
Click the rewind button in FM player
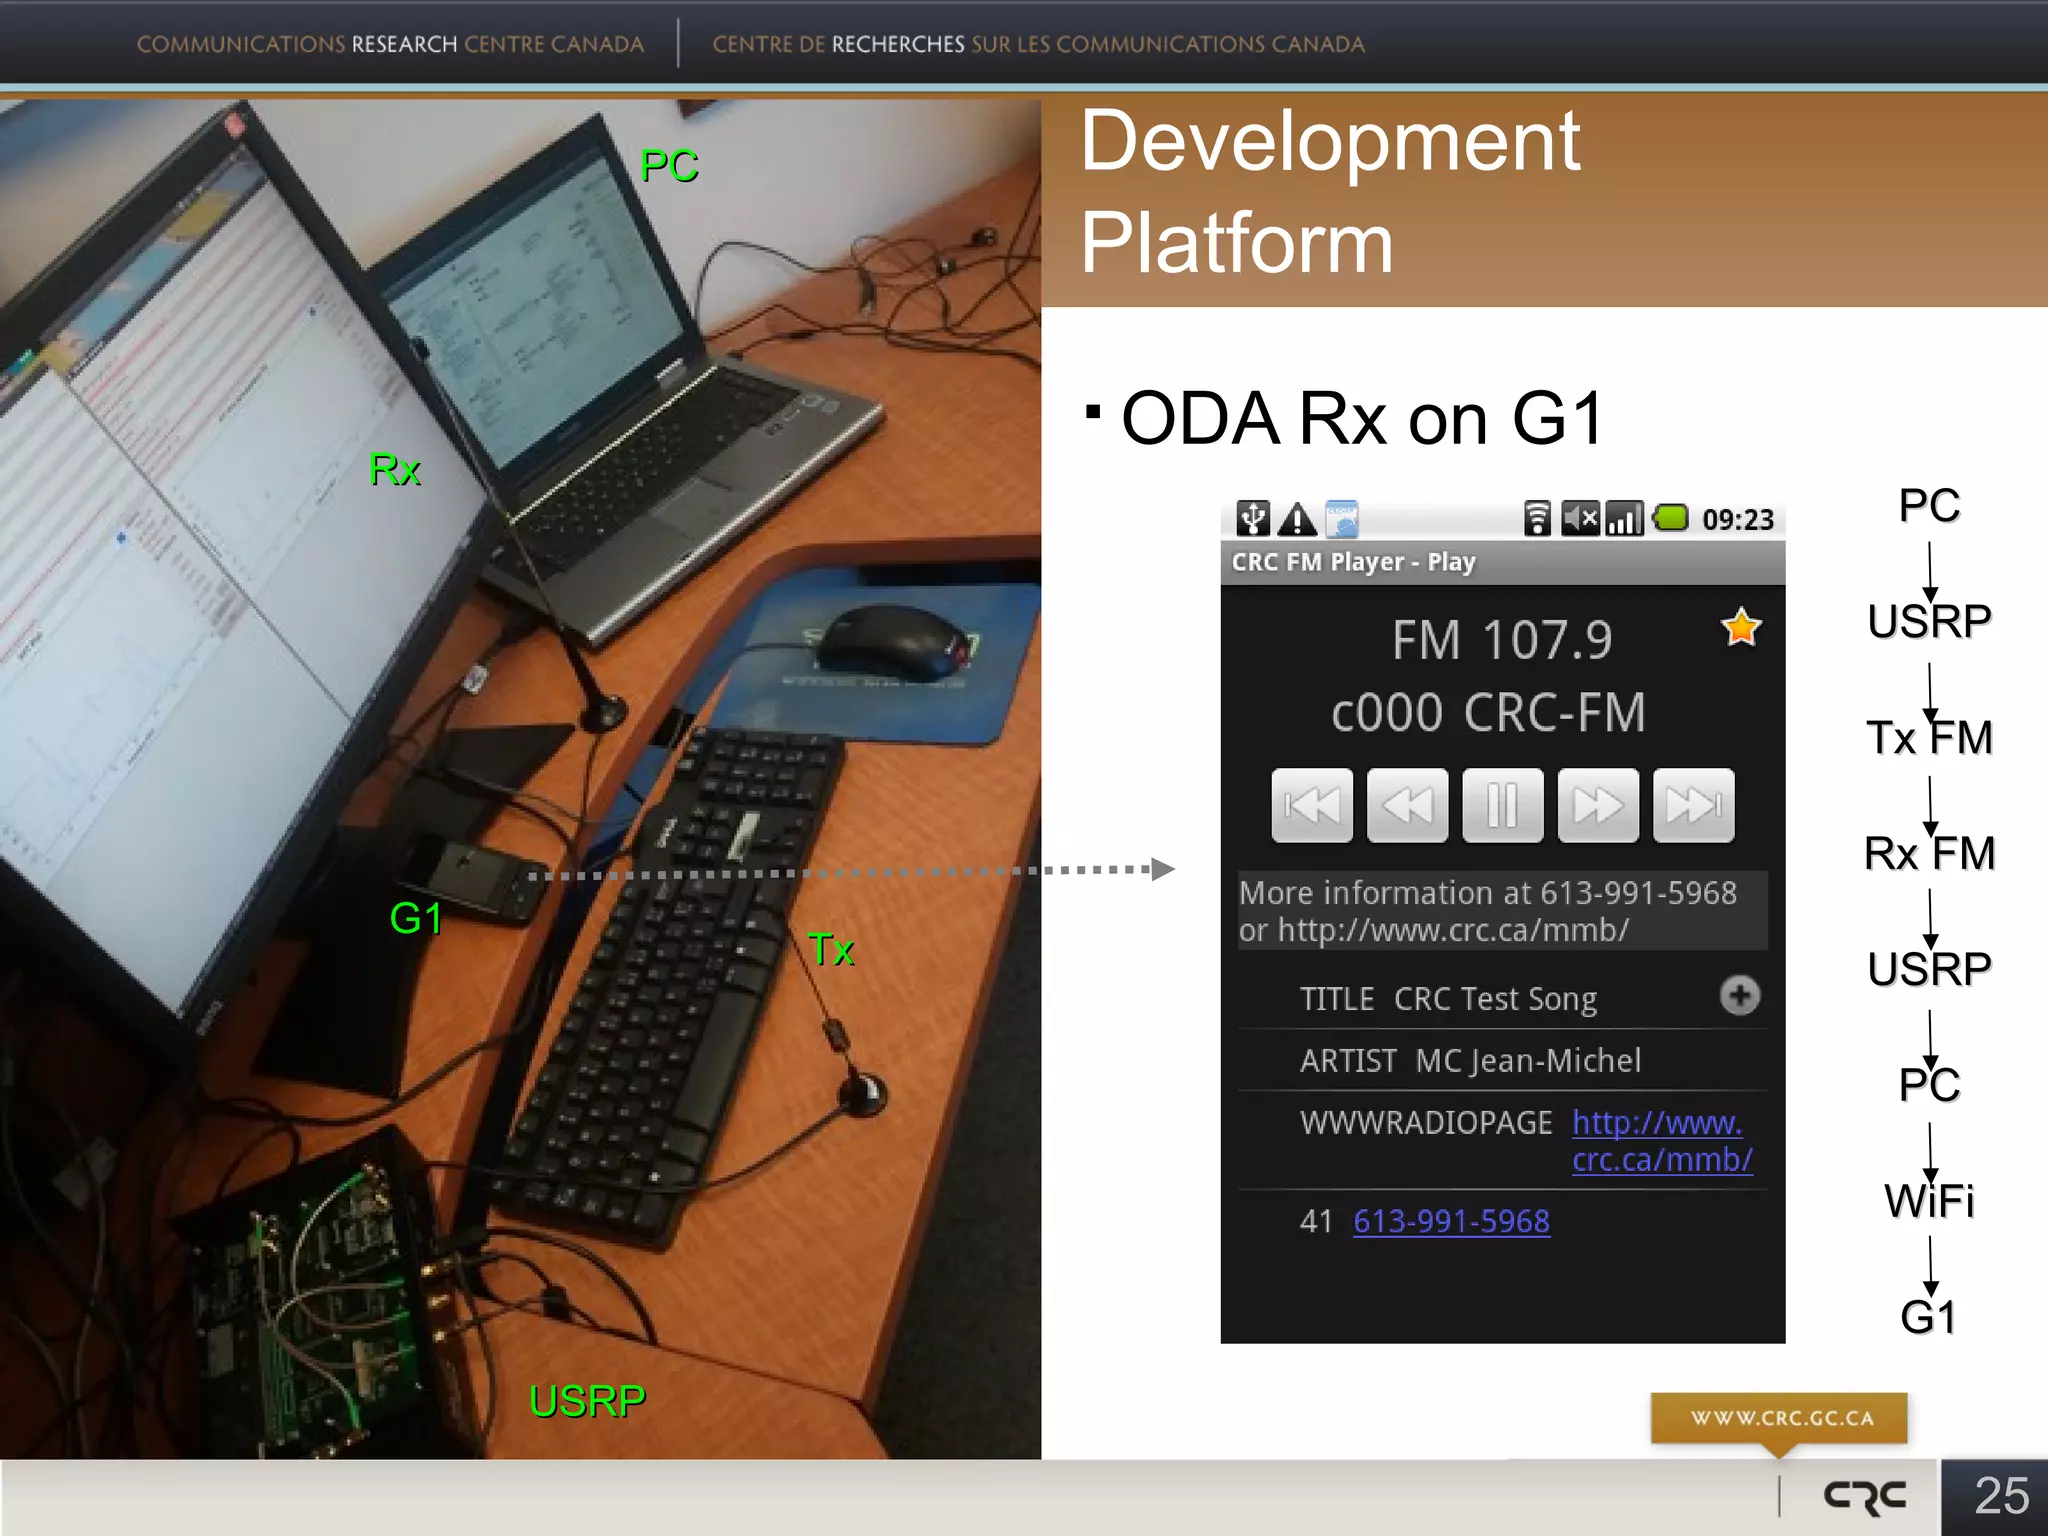click(x=1407, y=805)
